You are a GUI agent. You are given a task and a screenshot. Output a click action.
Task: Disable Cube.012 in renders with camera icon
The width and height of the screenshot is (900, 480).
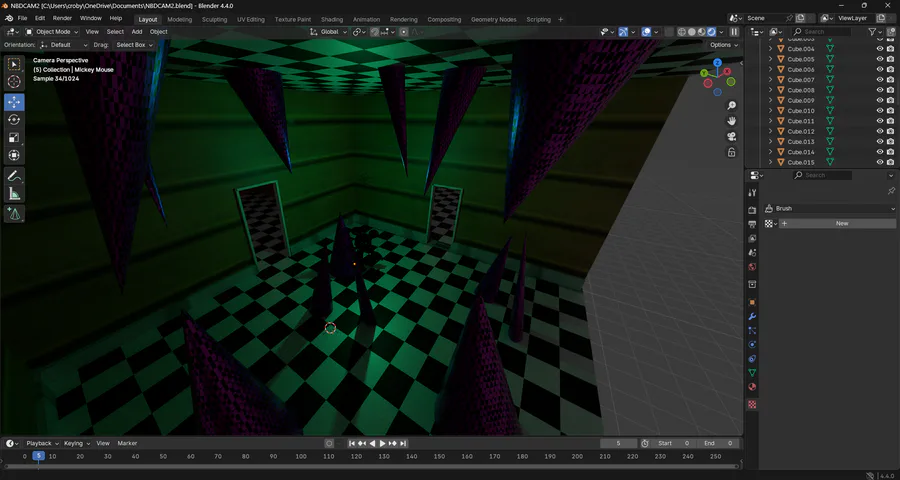tap(890, 131)
